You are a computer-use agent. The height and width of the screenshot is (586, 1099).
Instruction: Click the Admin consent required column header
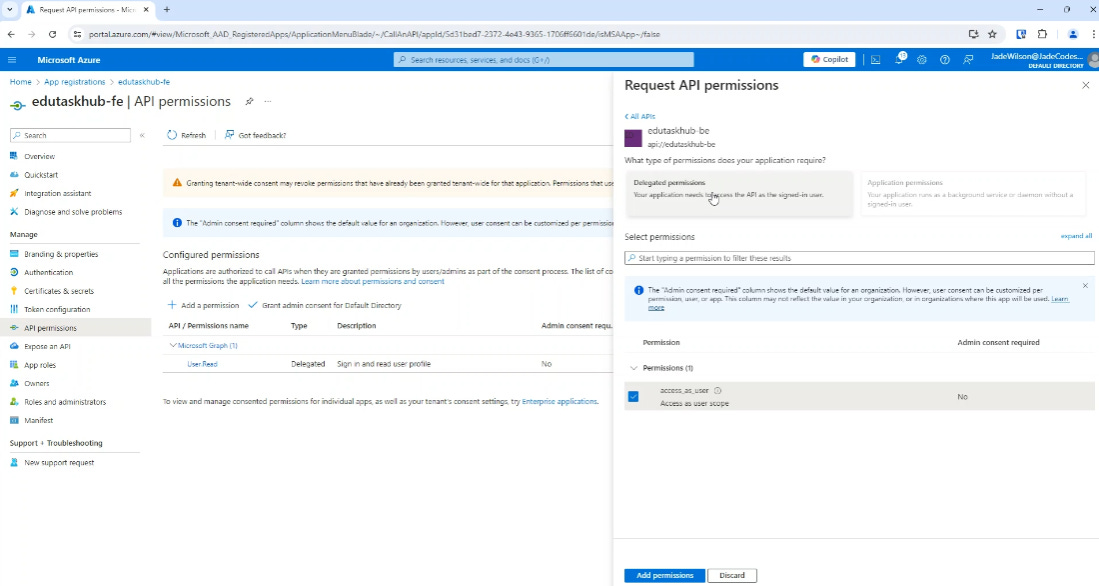pyautogui.click(x=998, y=343)
